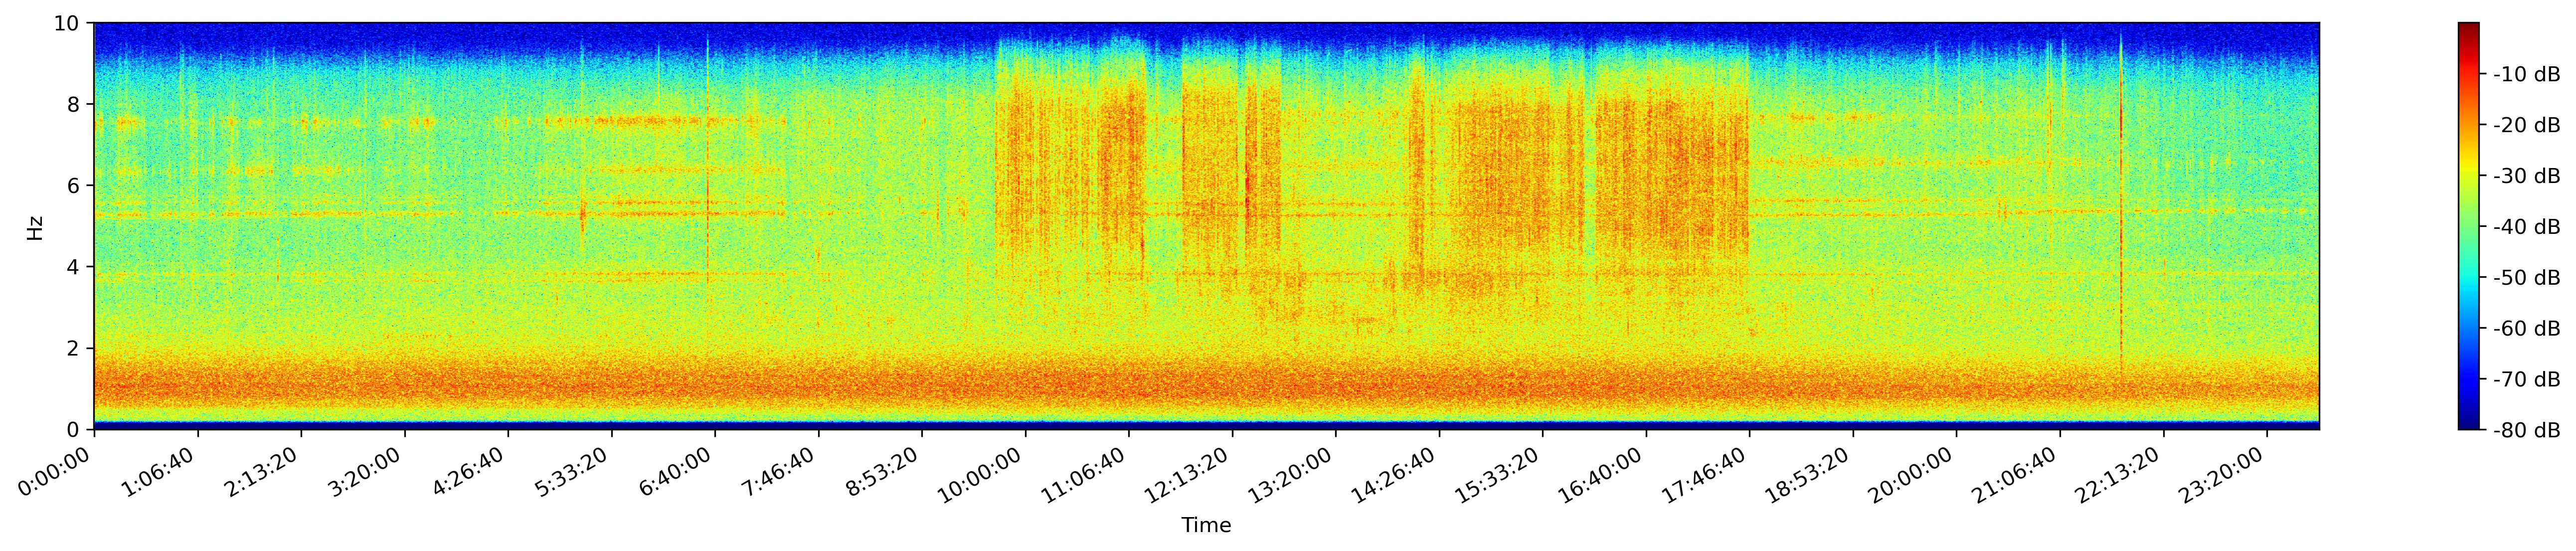Click the dark blue bottom of the colorbar
2576x551 pixels.
tap(2469, 422)
